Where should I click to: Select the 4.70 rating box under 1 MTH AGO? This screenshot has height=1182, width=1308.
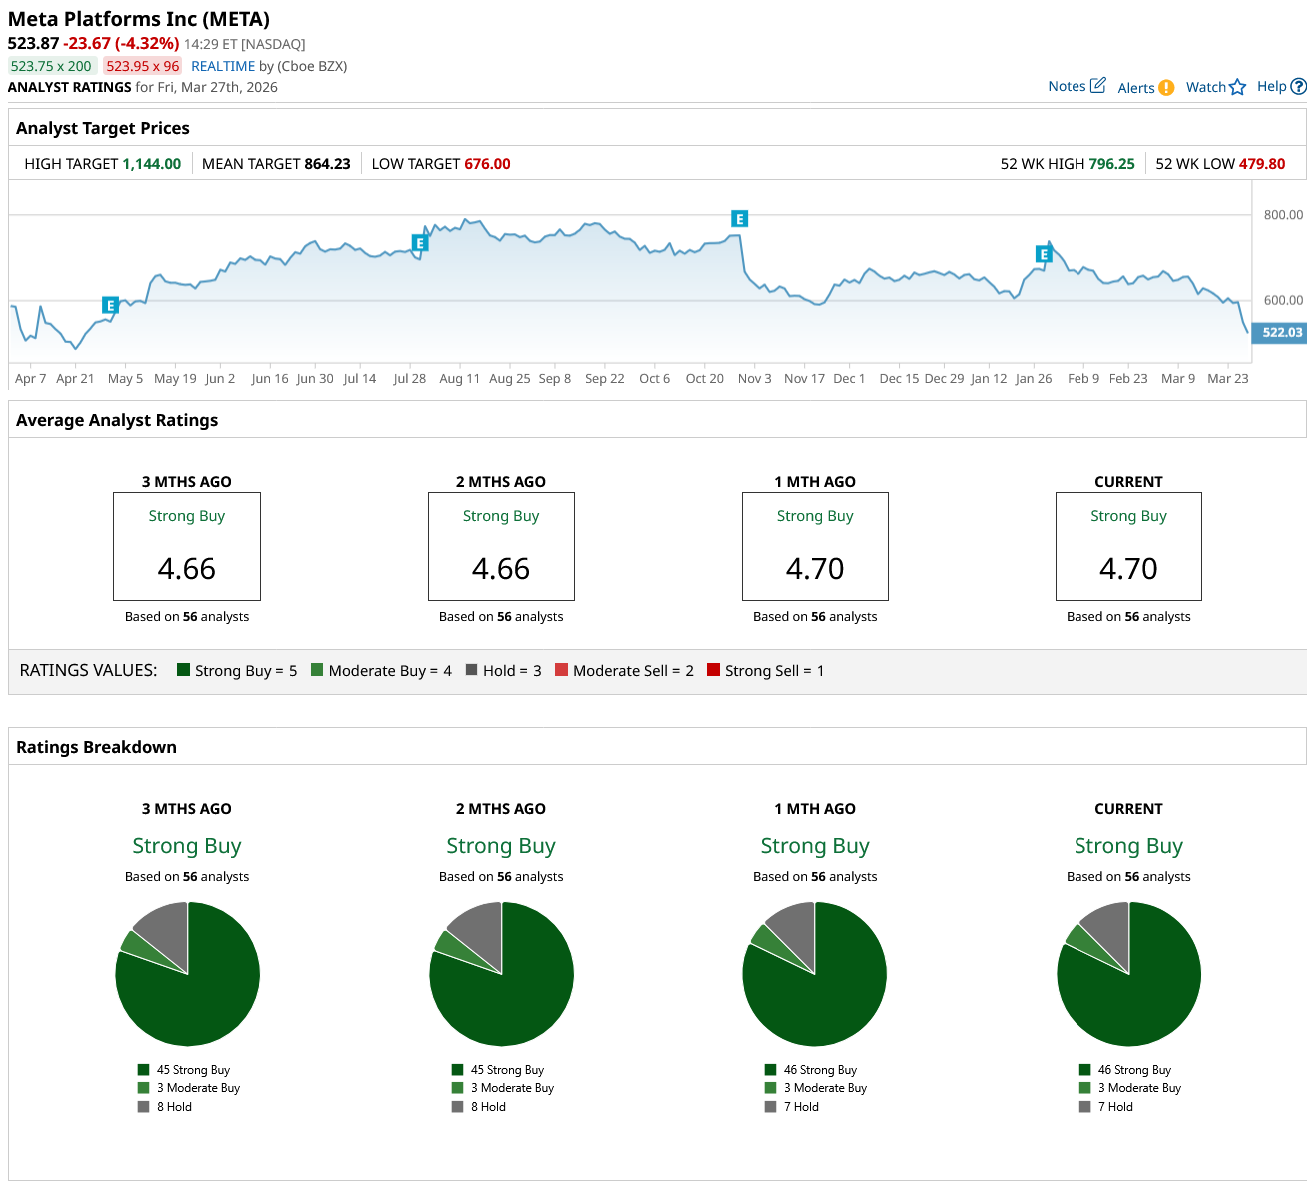815,546
